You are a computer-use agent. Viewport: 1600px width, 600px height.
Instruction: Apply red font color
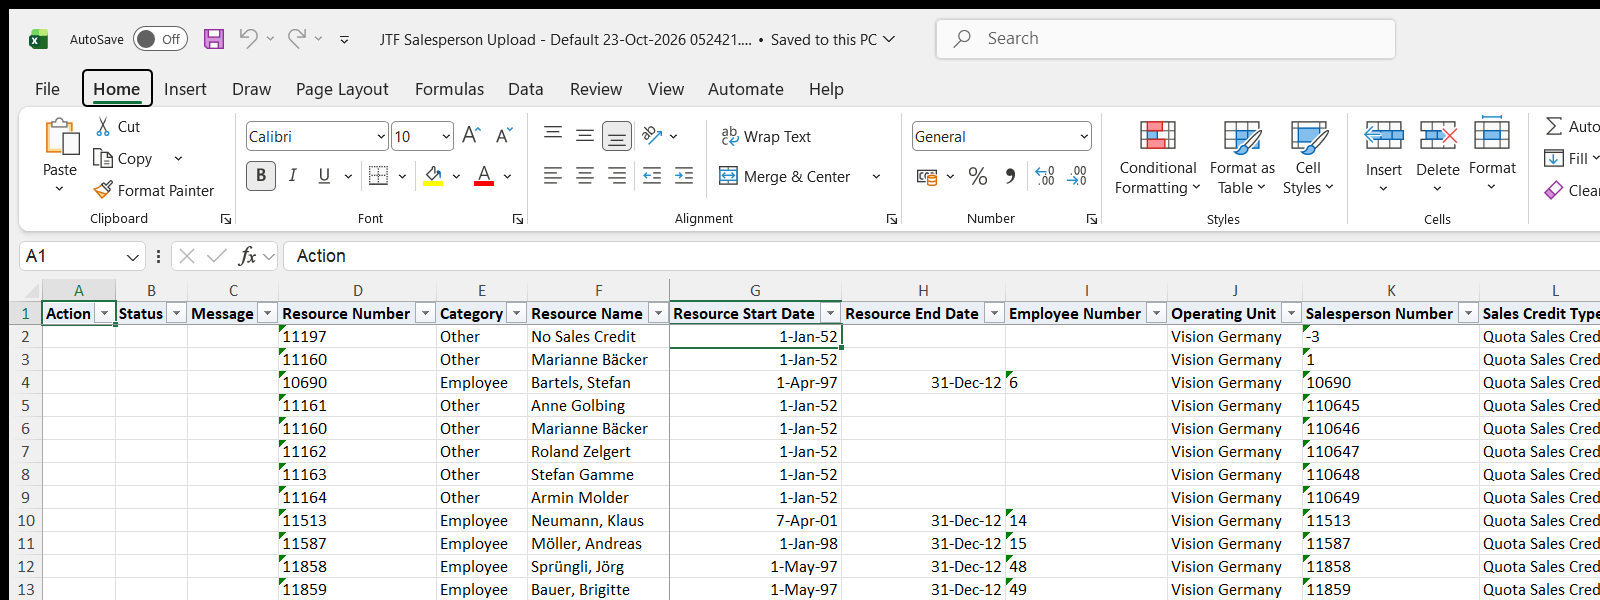pyautogui.click(x=484, y=176)
